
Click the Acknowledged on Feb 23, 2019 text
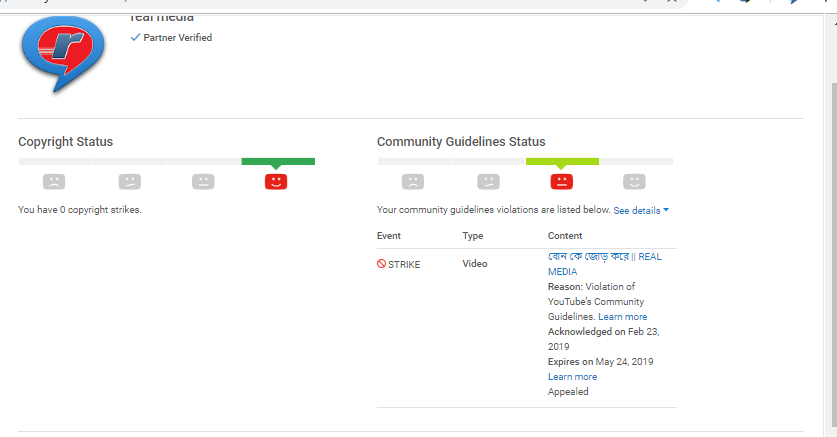[604, 339]
